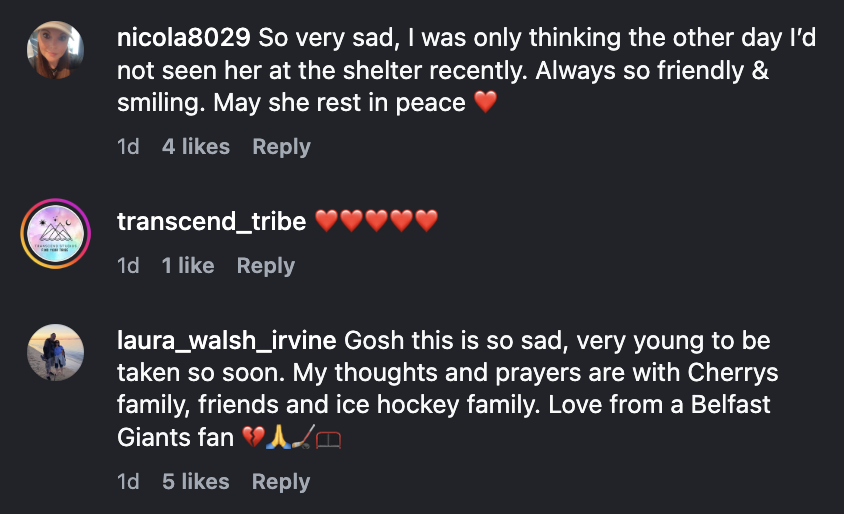
Task: Open nicola8029's profile picture
Action: (x=55, y=50)
